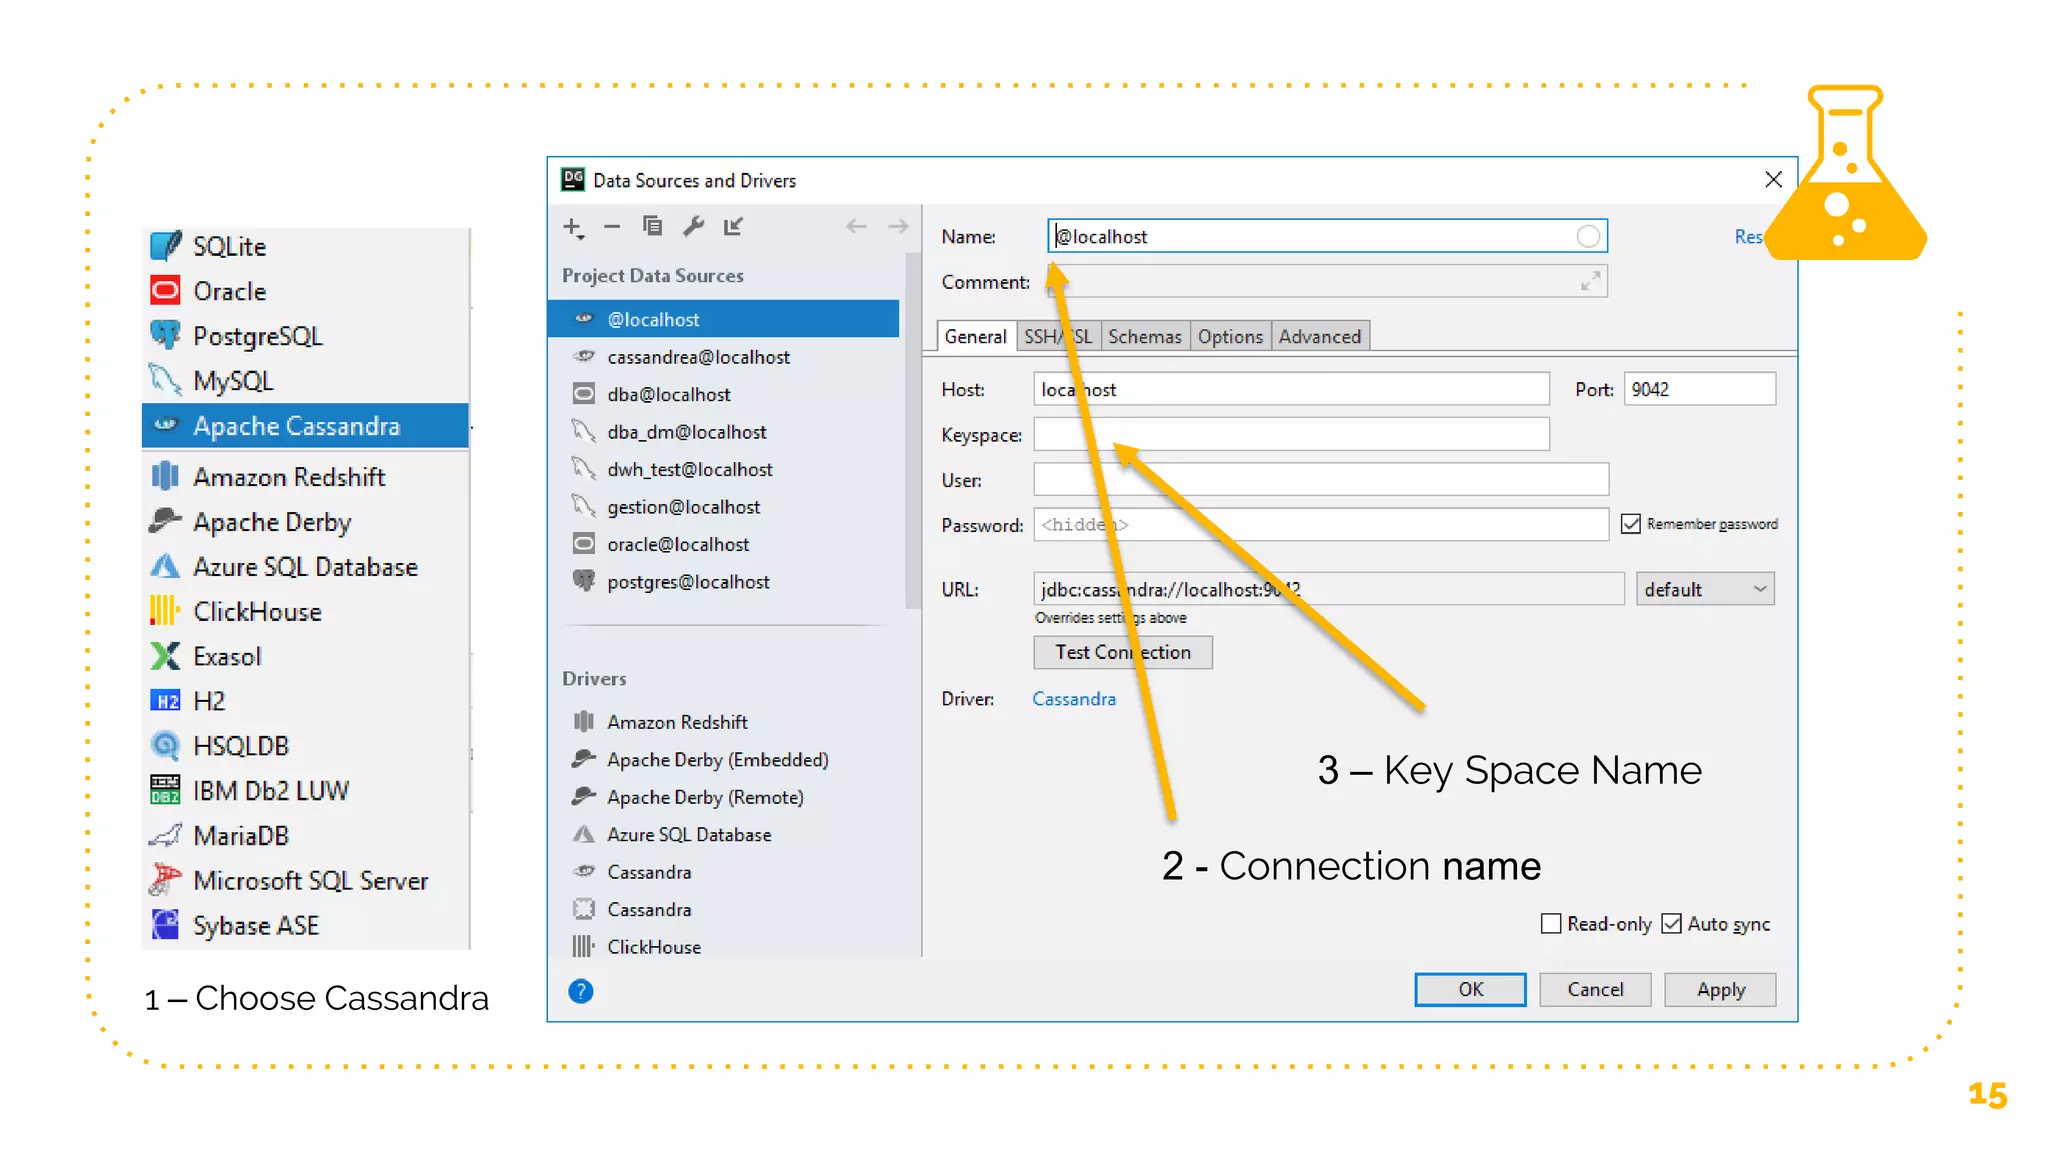Click into the Keyspace input field
The height and width of the screenshot is (1152, 2048).
point(1291,434)
